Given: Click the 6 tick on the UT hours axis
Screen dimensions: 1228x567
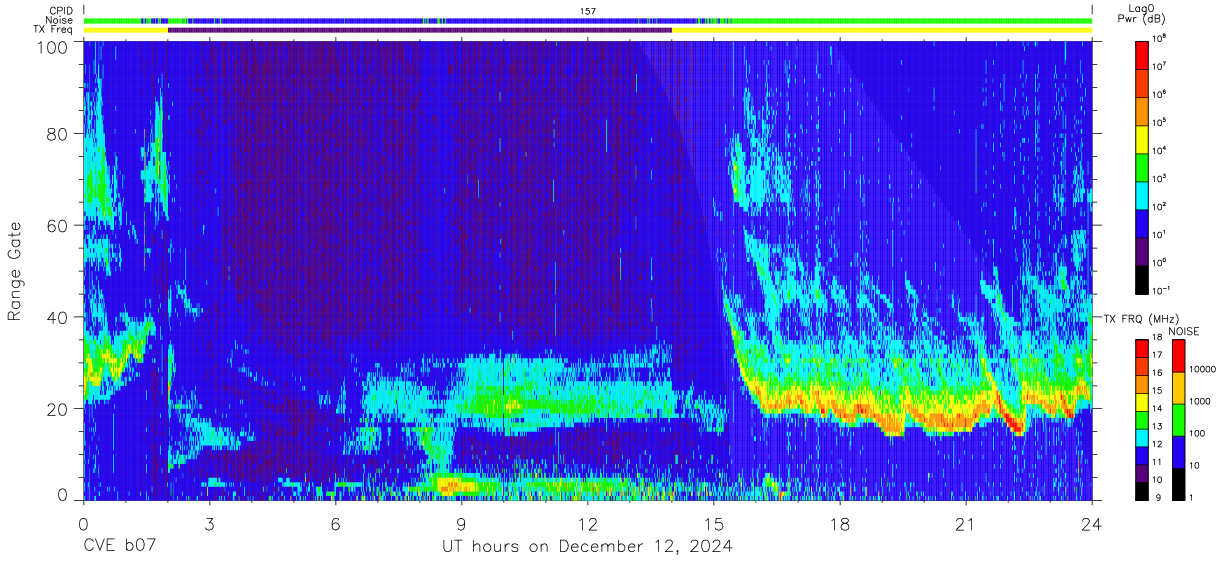Looking at the screenshot, I should (335, 523).
